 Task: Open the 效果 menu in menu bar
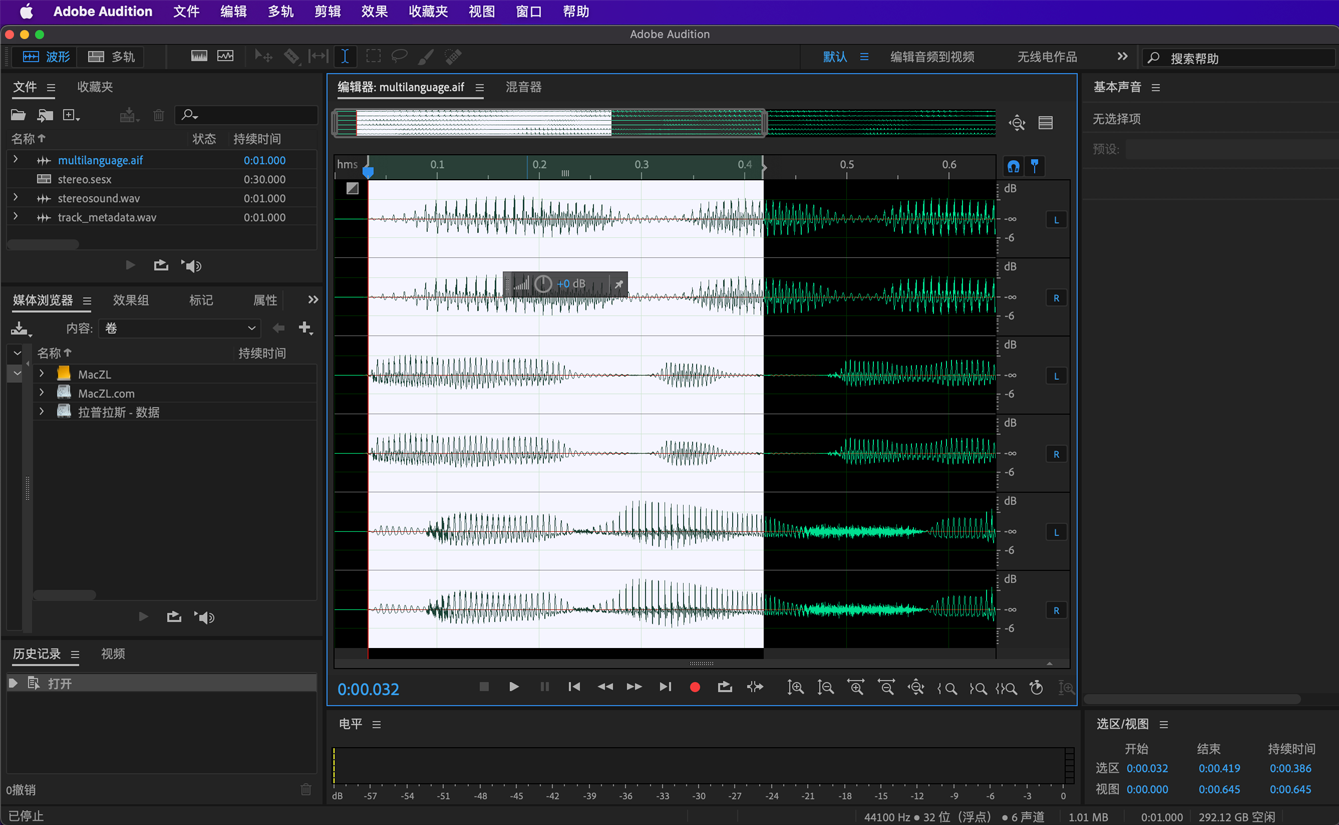374,12
